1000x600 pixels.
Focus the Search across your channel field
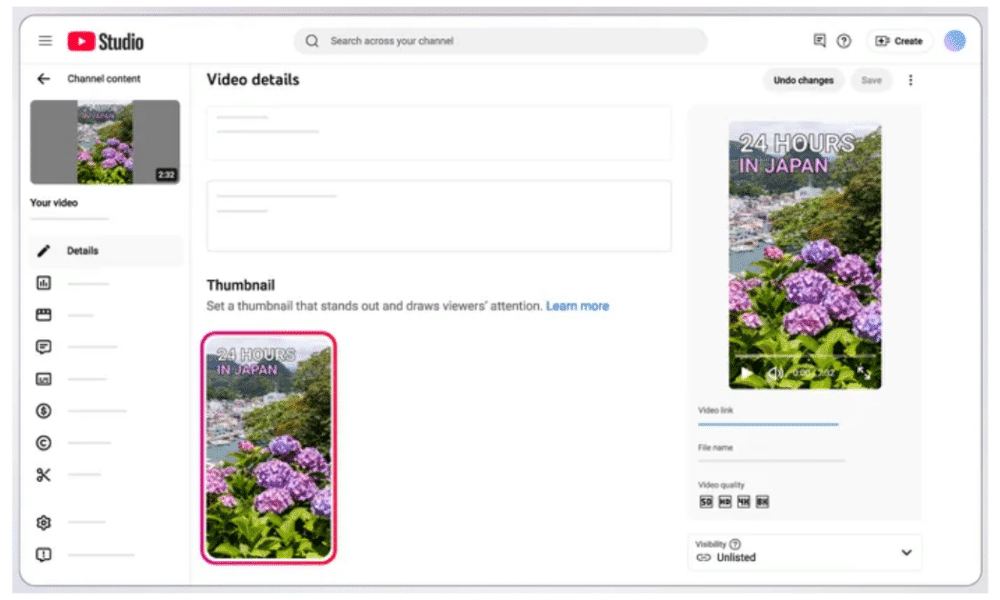tap(500, 41)
